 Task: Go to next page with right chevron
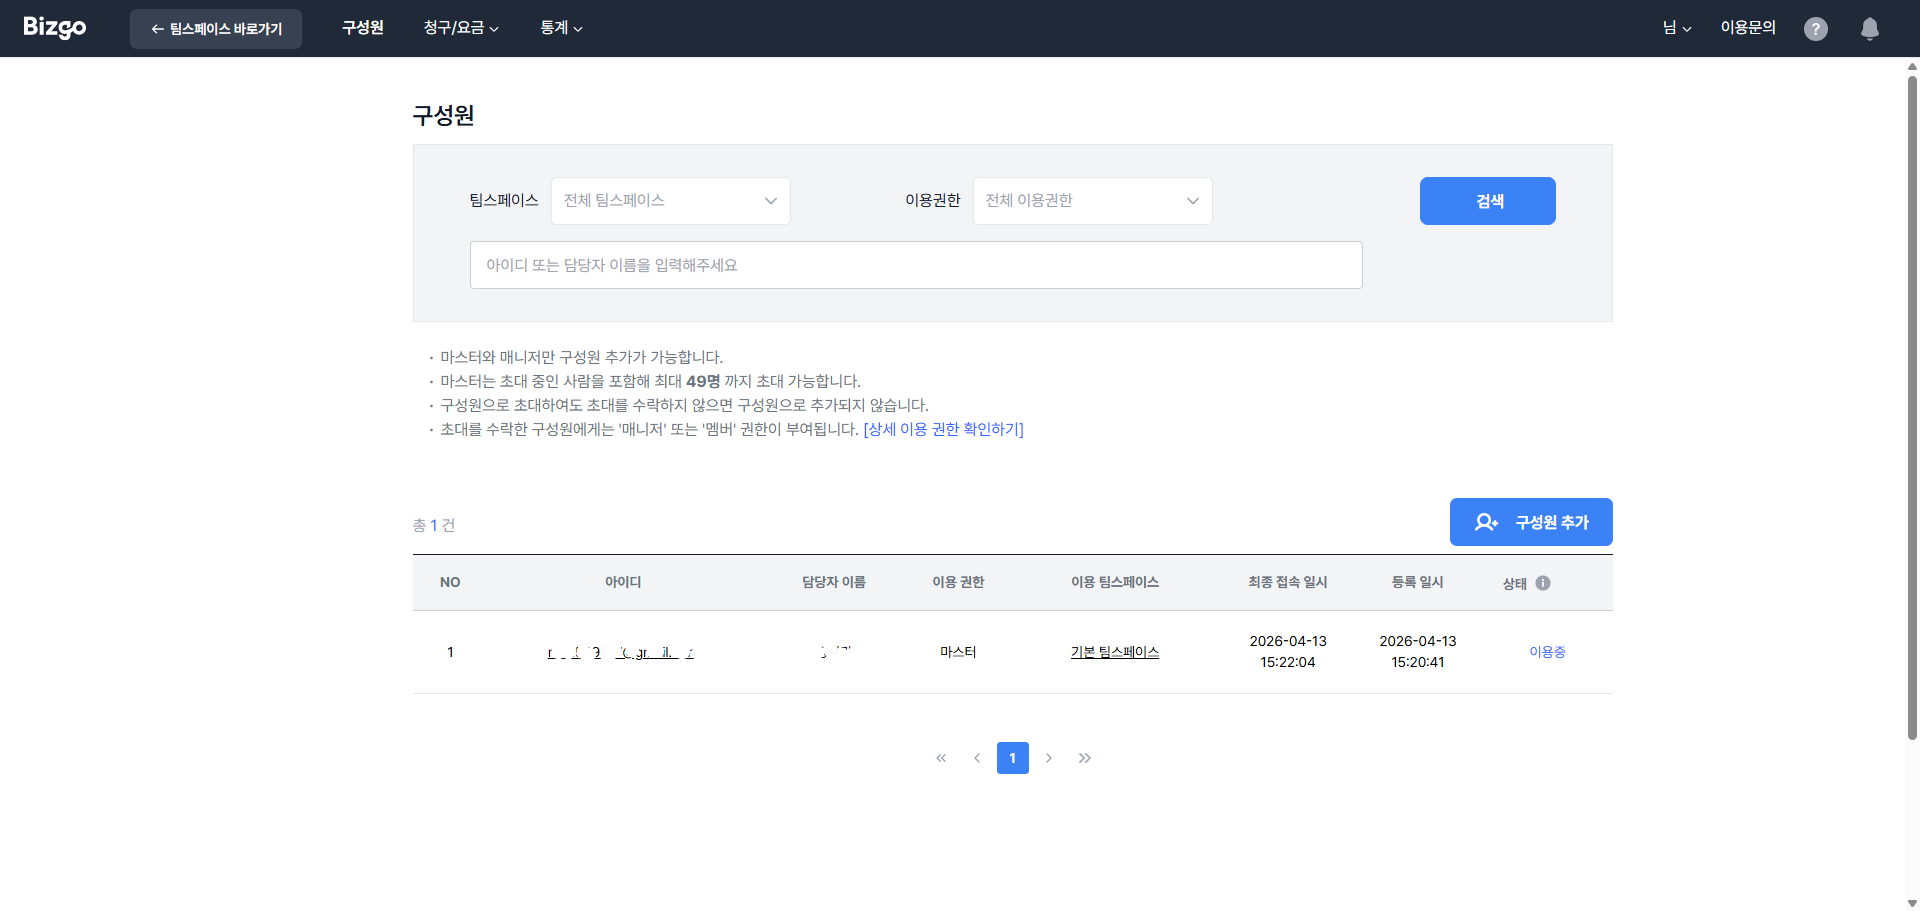click(x=1049, y=758)
